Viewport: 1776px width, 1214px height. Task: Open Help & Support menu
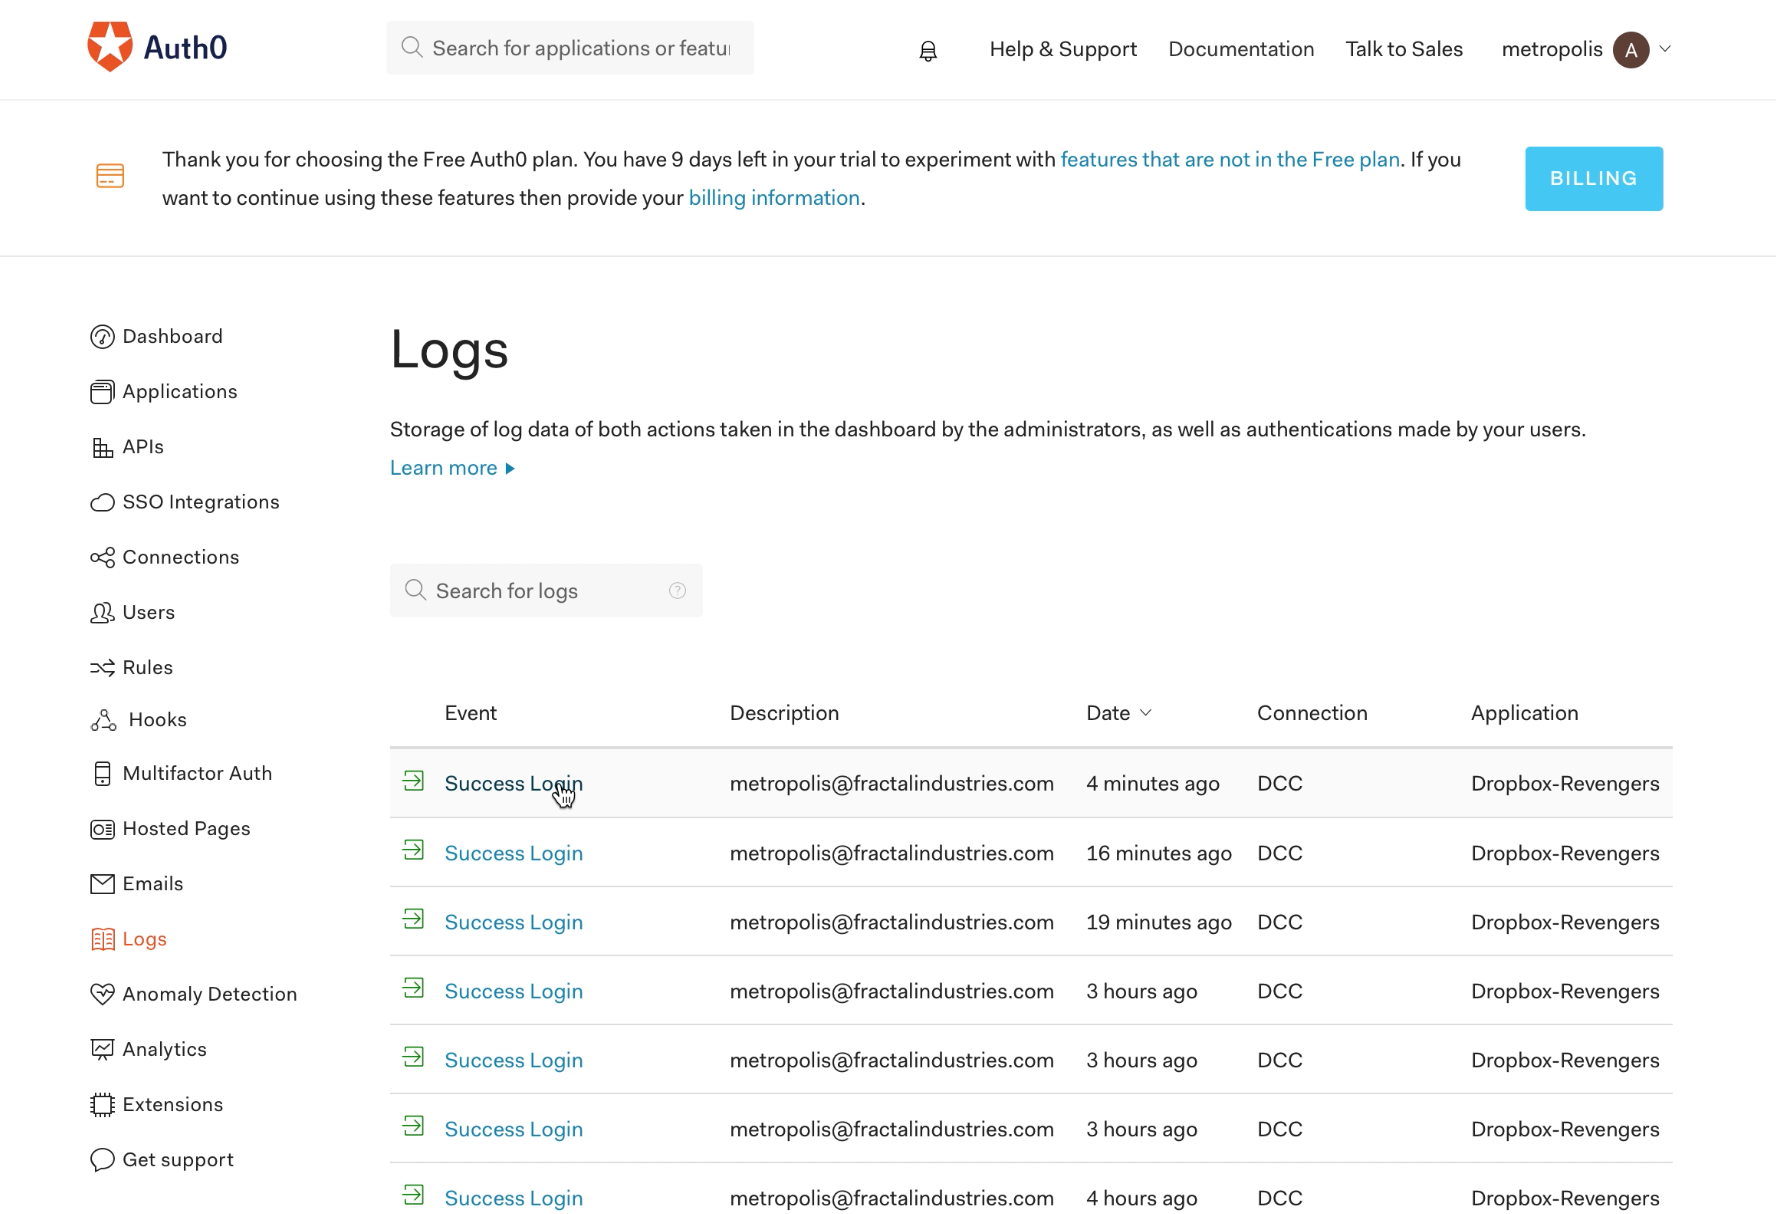1063,49
